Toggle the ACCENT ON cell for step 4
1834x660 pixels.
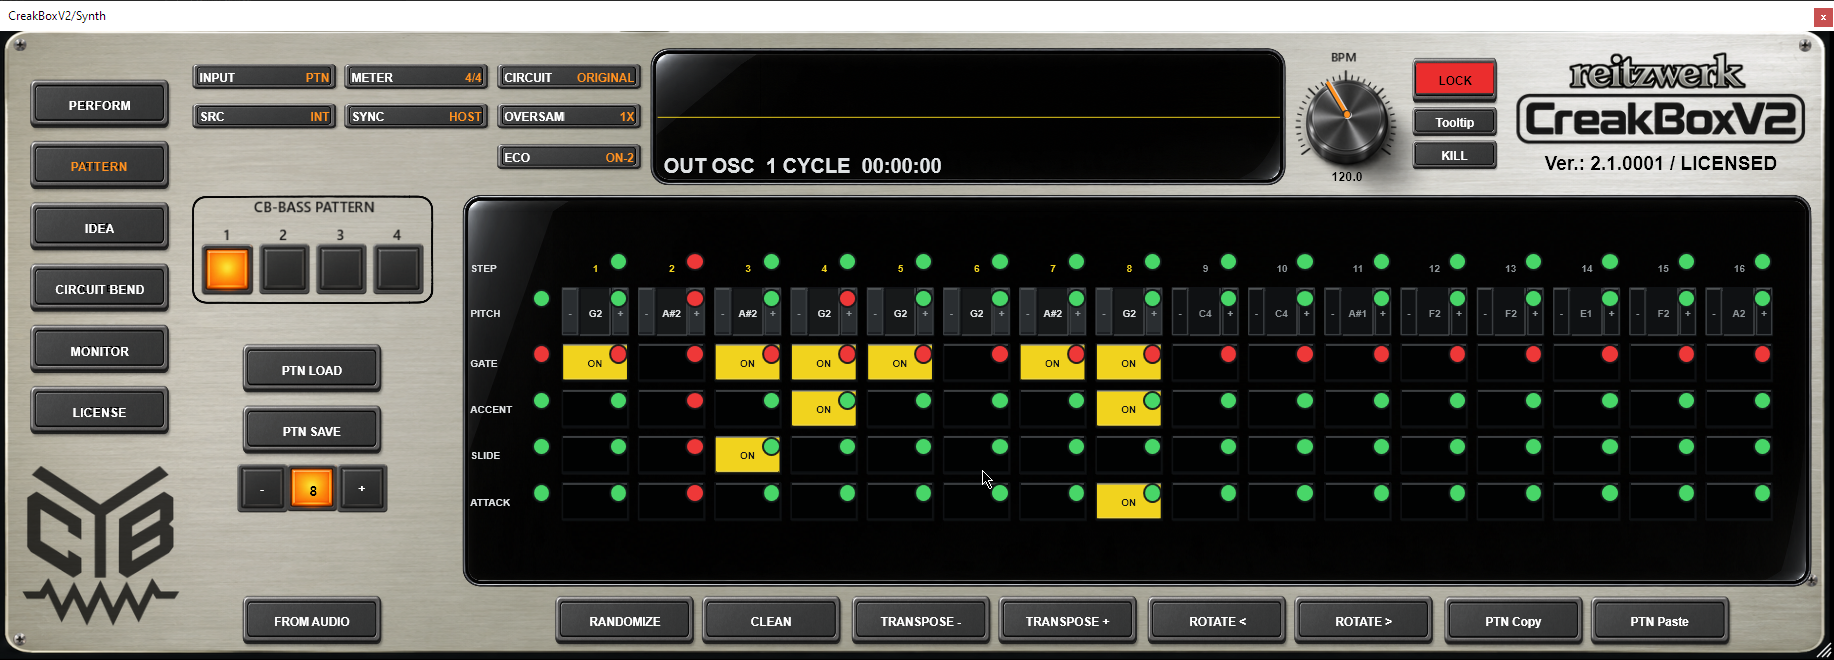tap(823, 409)
